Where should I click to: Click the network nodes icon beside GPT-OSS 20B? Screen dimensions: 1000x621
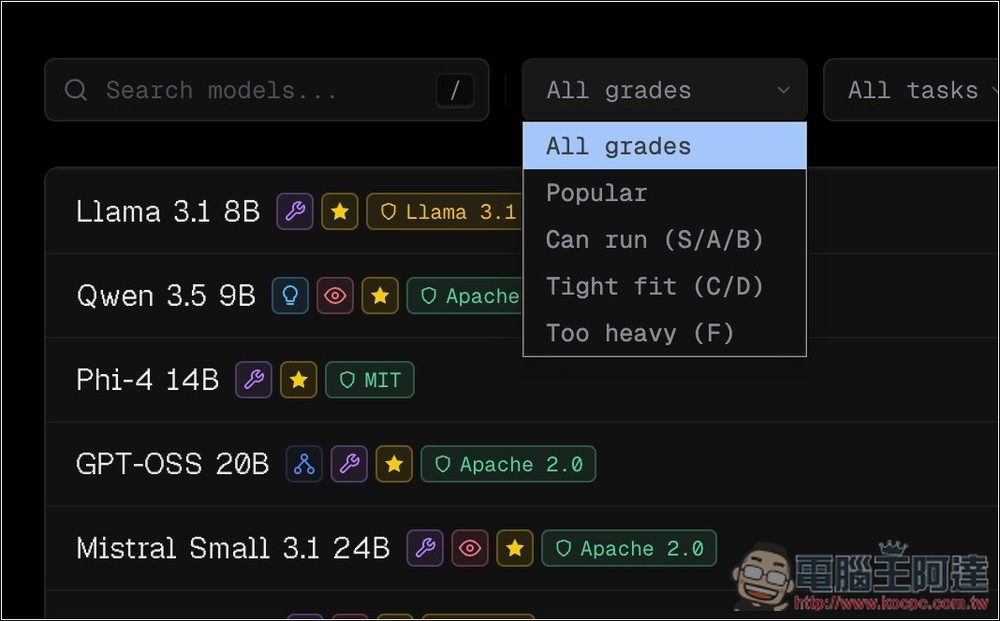click(304, 464)
